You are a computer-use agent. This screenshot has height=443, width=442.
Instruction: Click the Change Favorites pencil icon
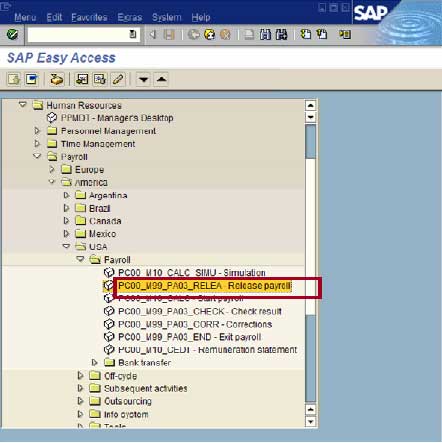[118, 79]
